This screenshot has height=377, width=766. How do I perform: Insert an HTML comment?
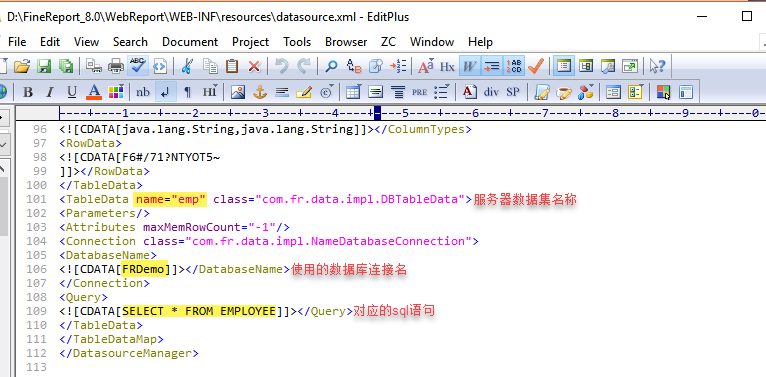[x=303, y=92]
